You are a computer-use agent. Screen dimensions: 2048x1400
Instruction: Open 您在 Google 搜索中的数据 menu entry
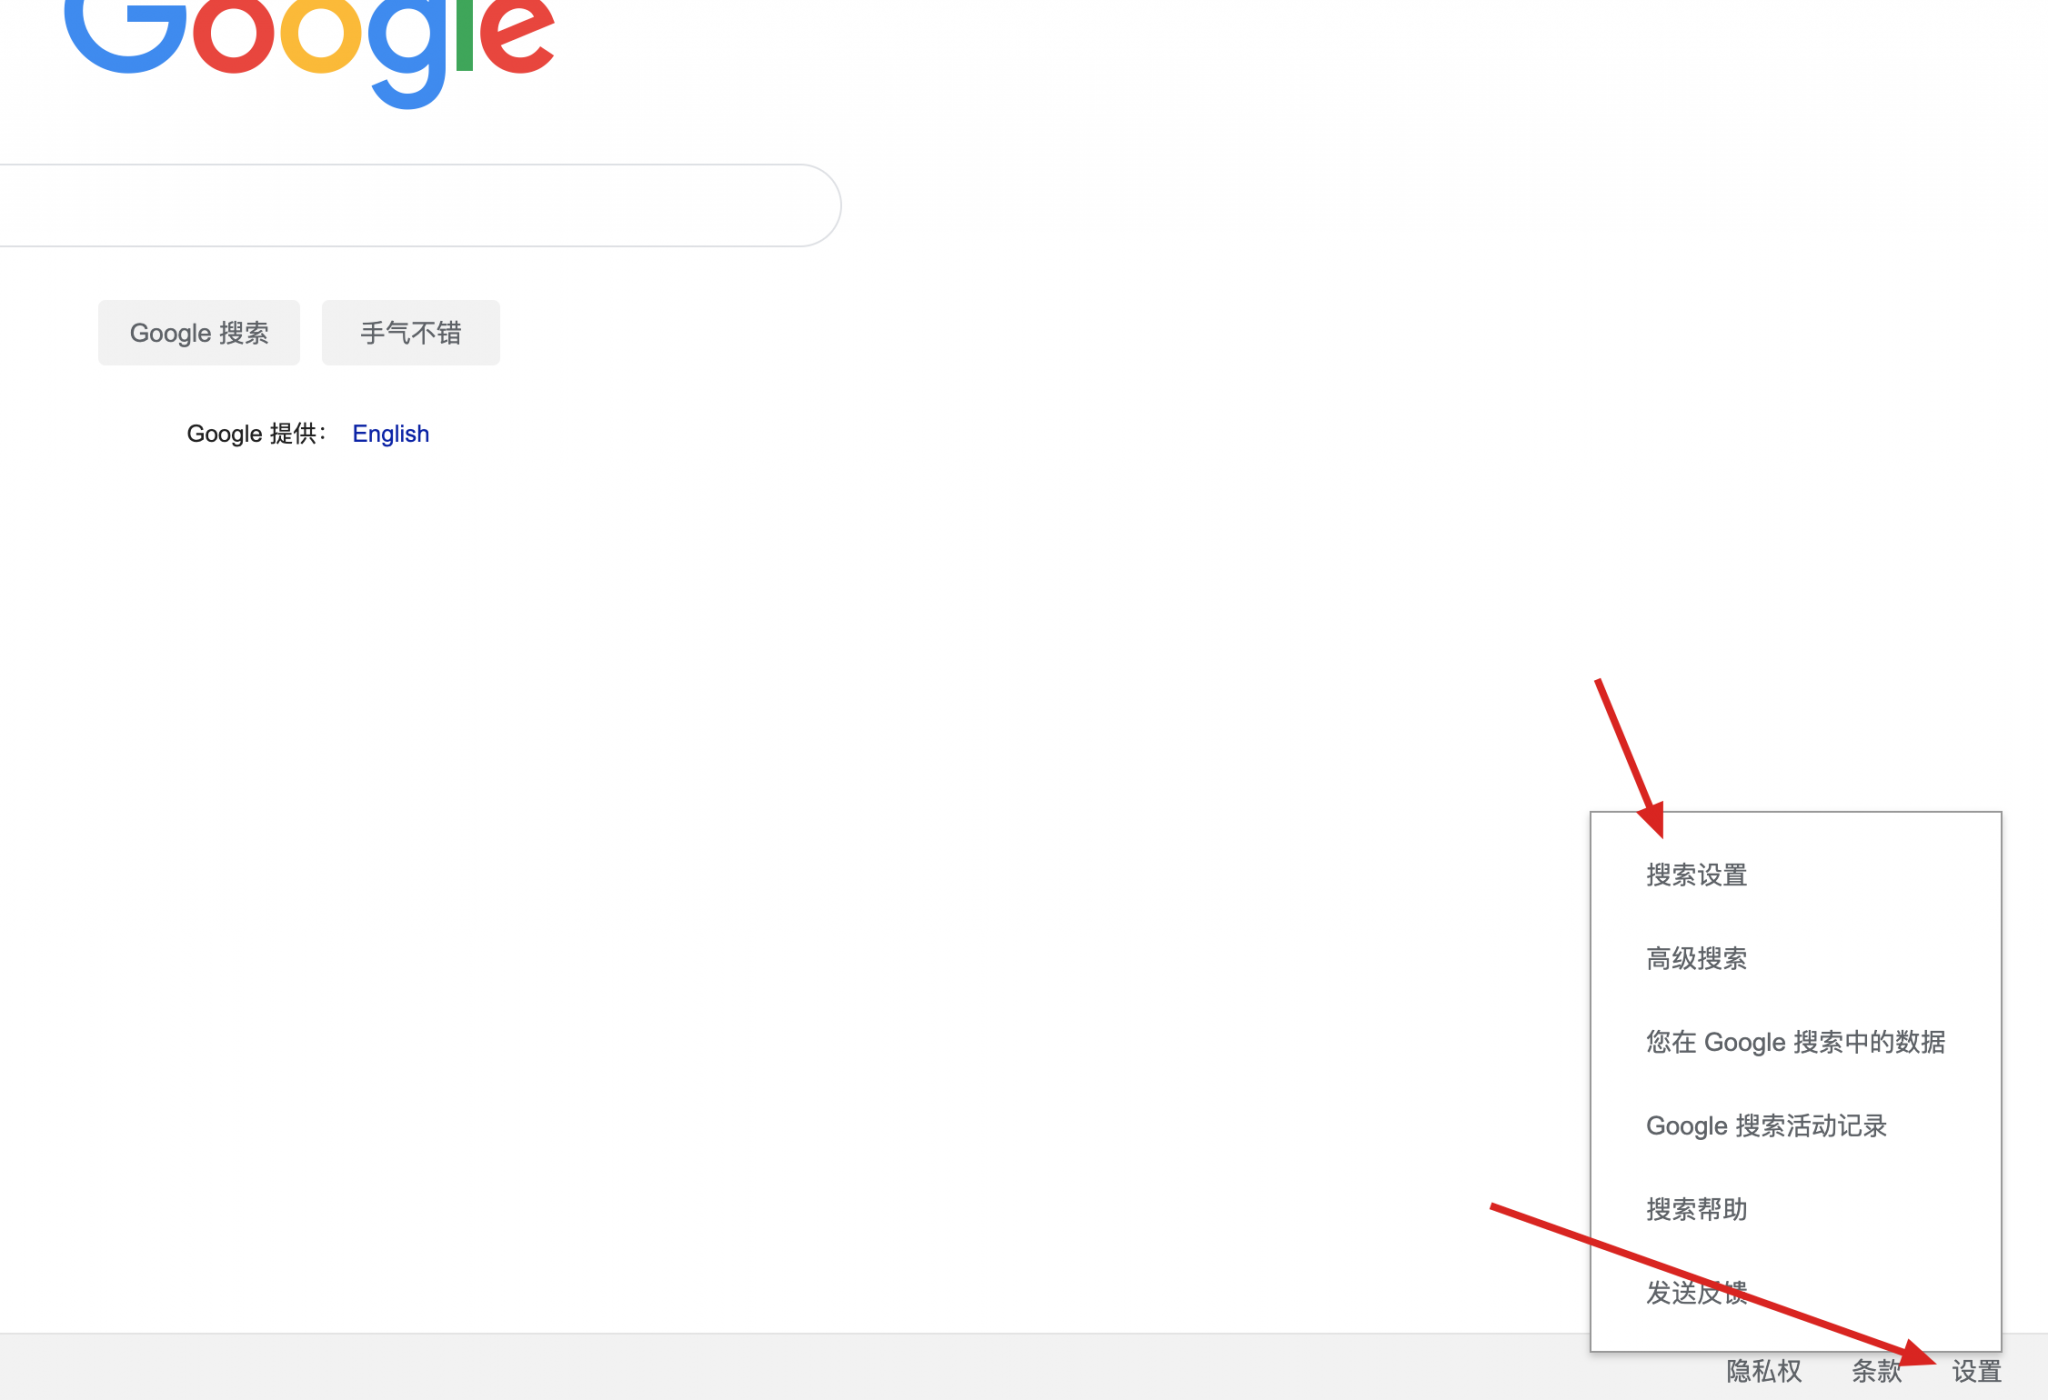point(1796,1042)
